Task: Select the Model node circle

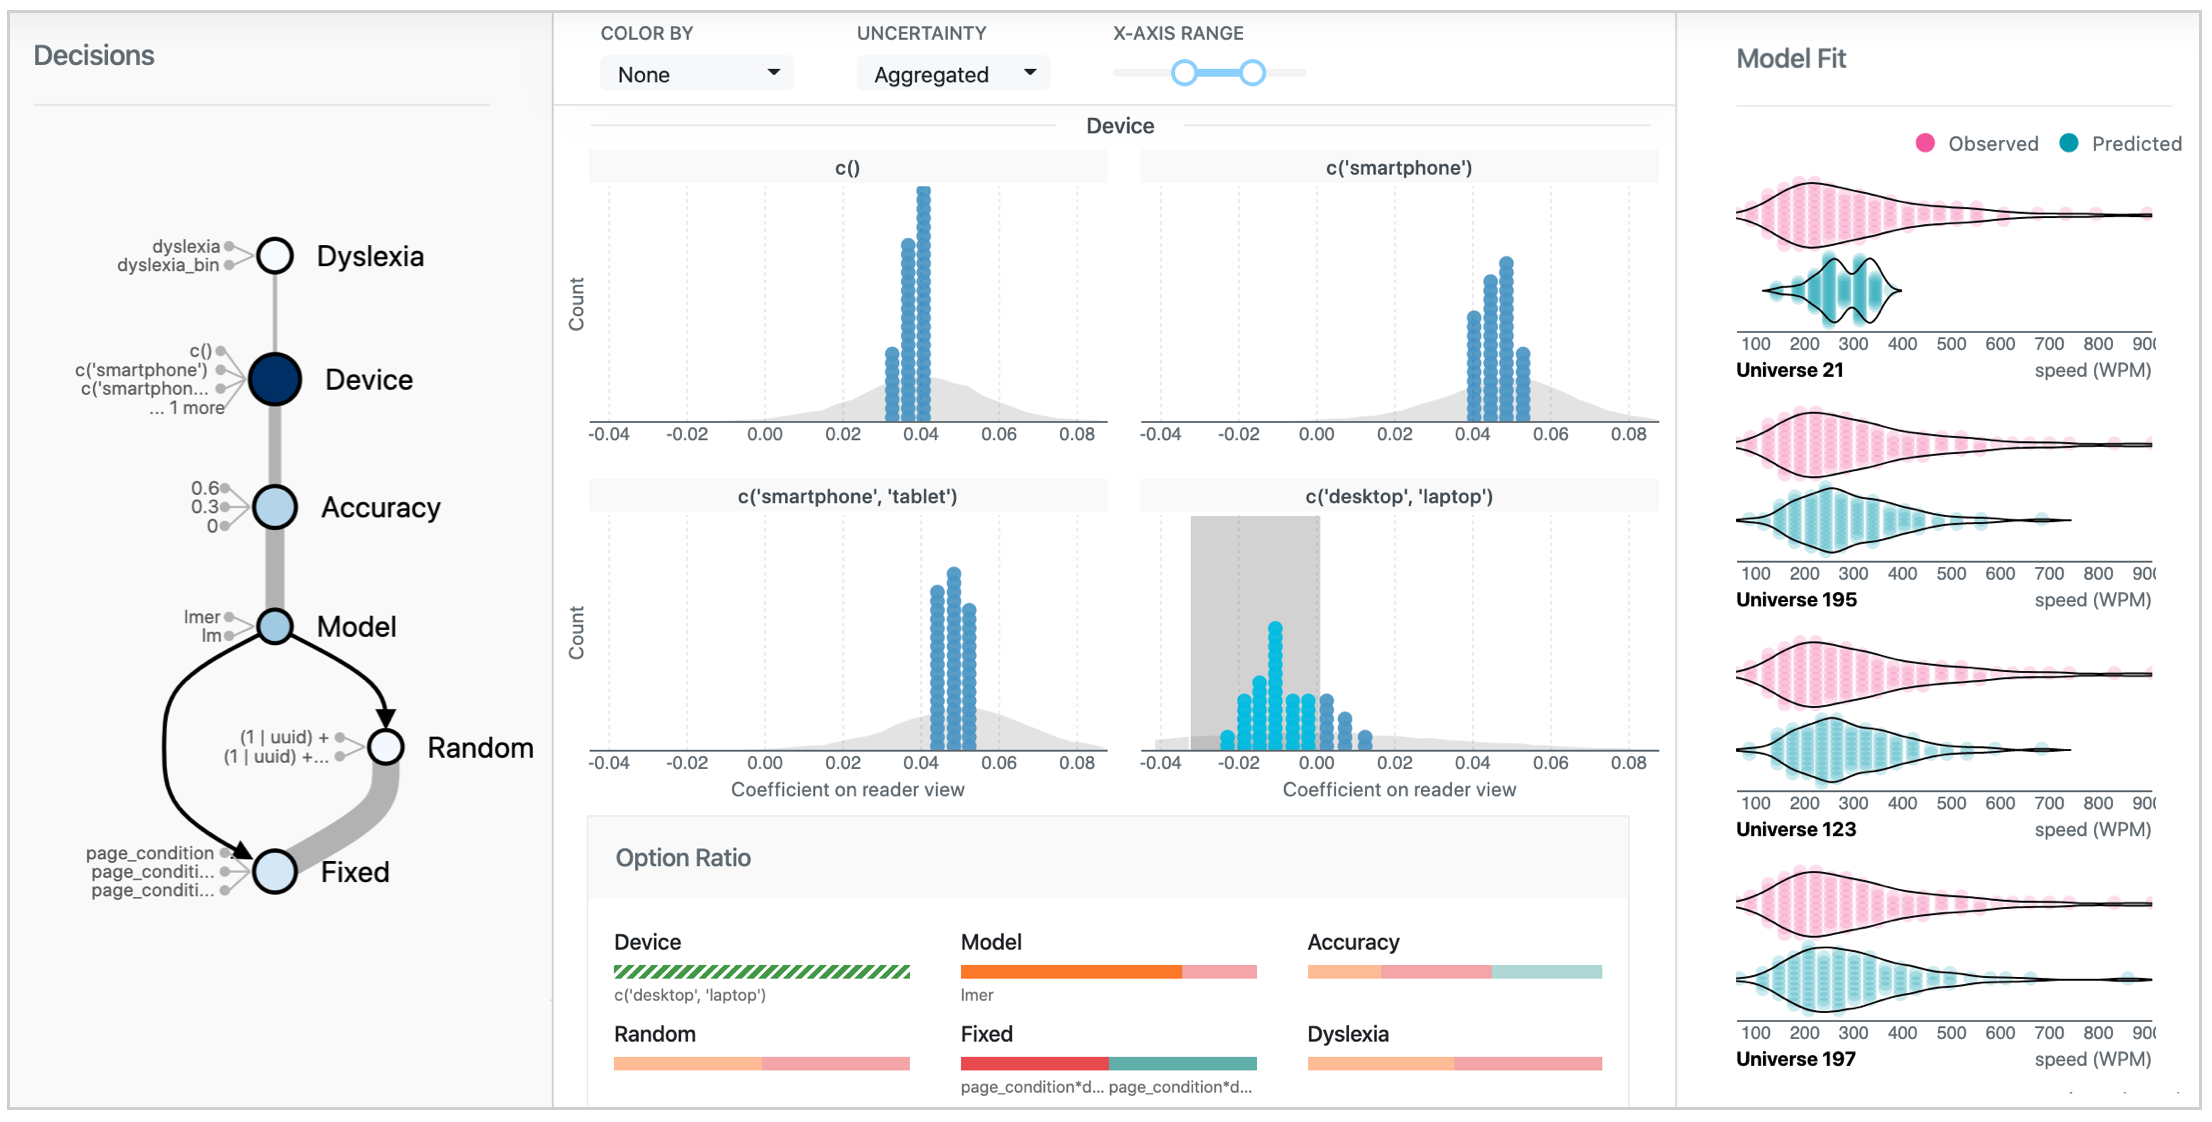Action: pyautogui.click(x=273, y=626)
